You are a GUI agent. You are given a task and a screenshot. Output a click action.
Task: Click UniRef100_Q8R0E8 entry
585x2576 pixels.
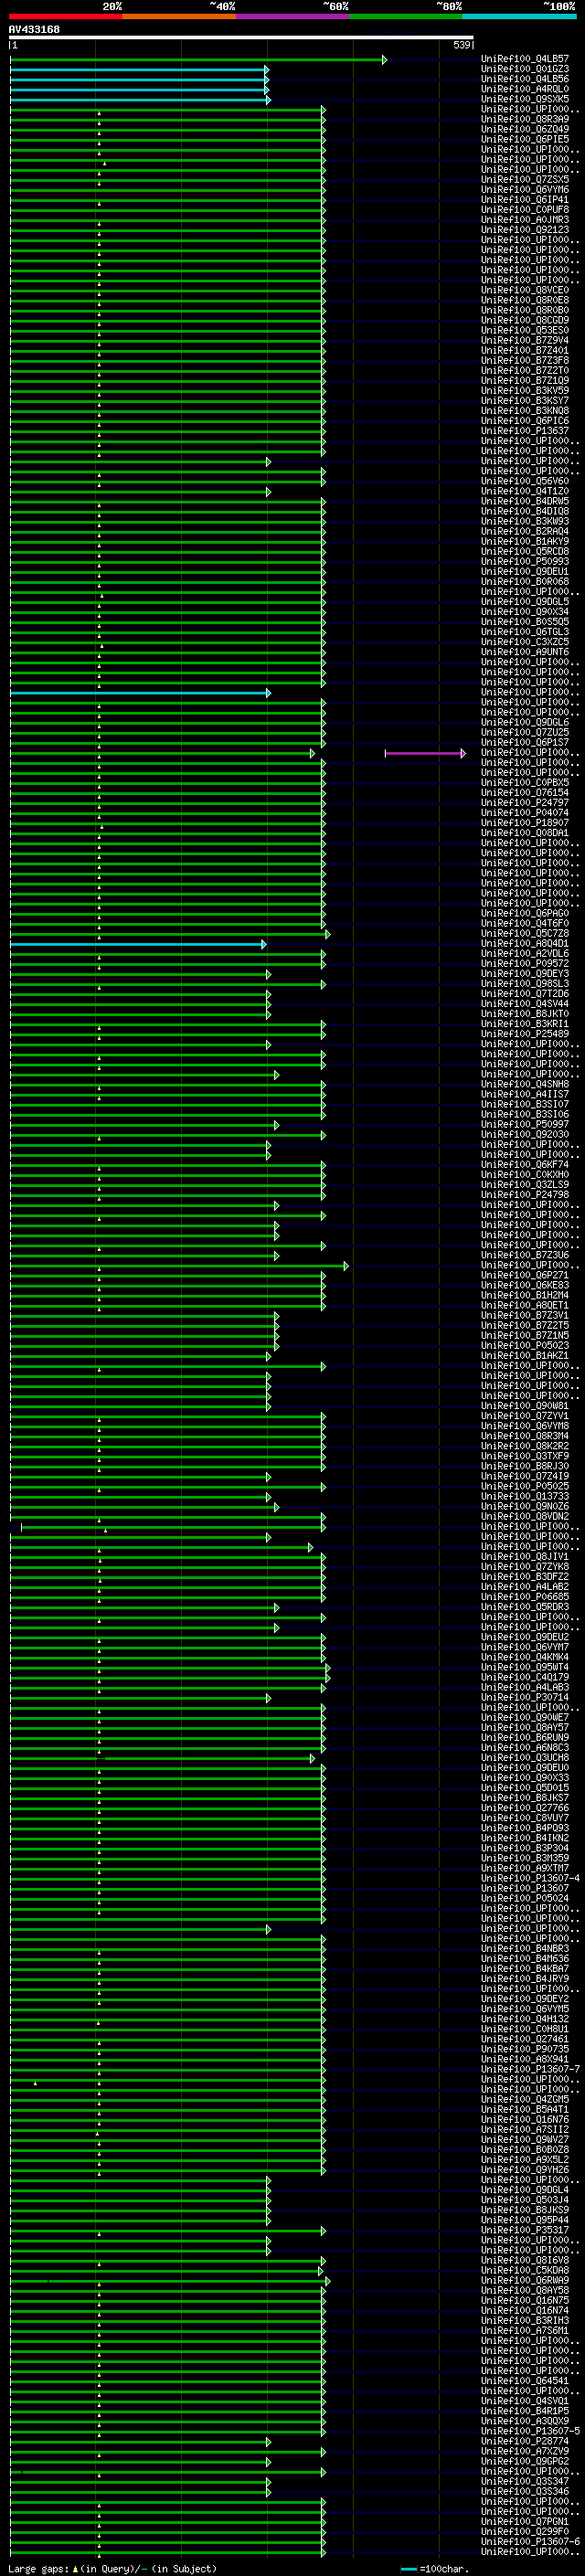[525, 300]
